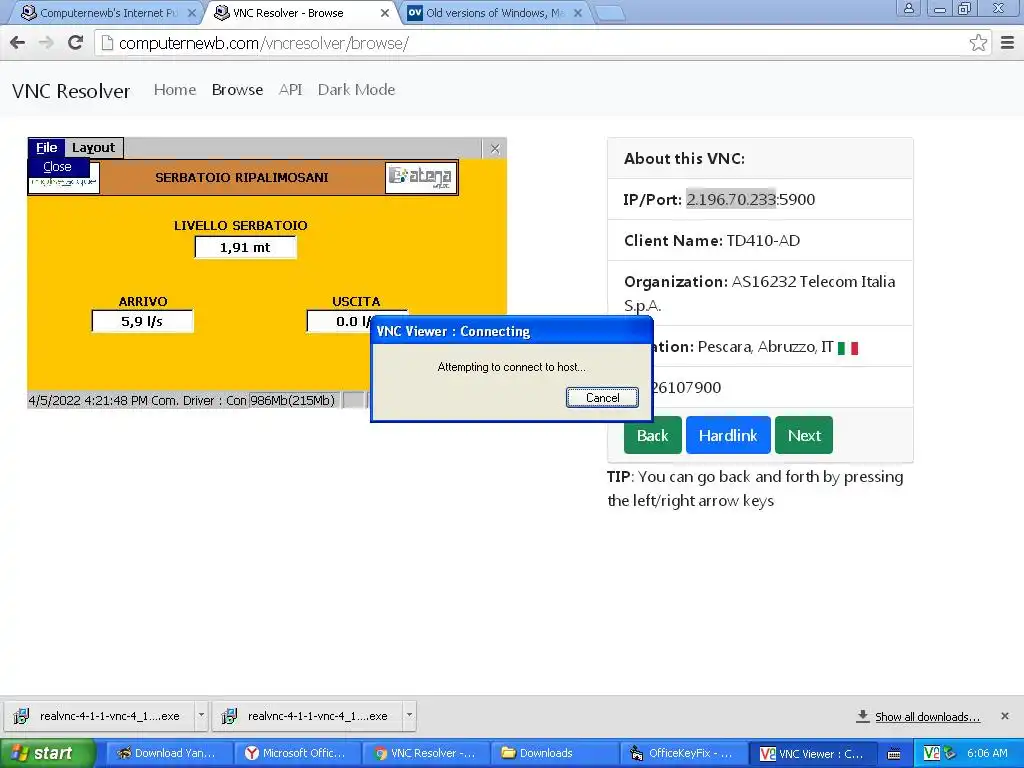The width and height of the screenshot is (1024, 768).
Task: Click the browser forward arrow
Action: pyautogui.click(x=46, y=43)
